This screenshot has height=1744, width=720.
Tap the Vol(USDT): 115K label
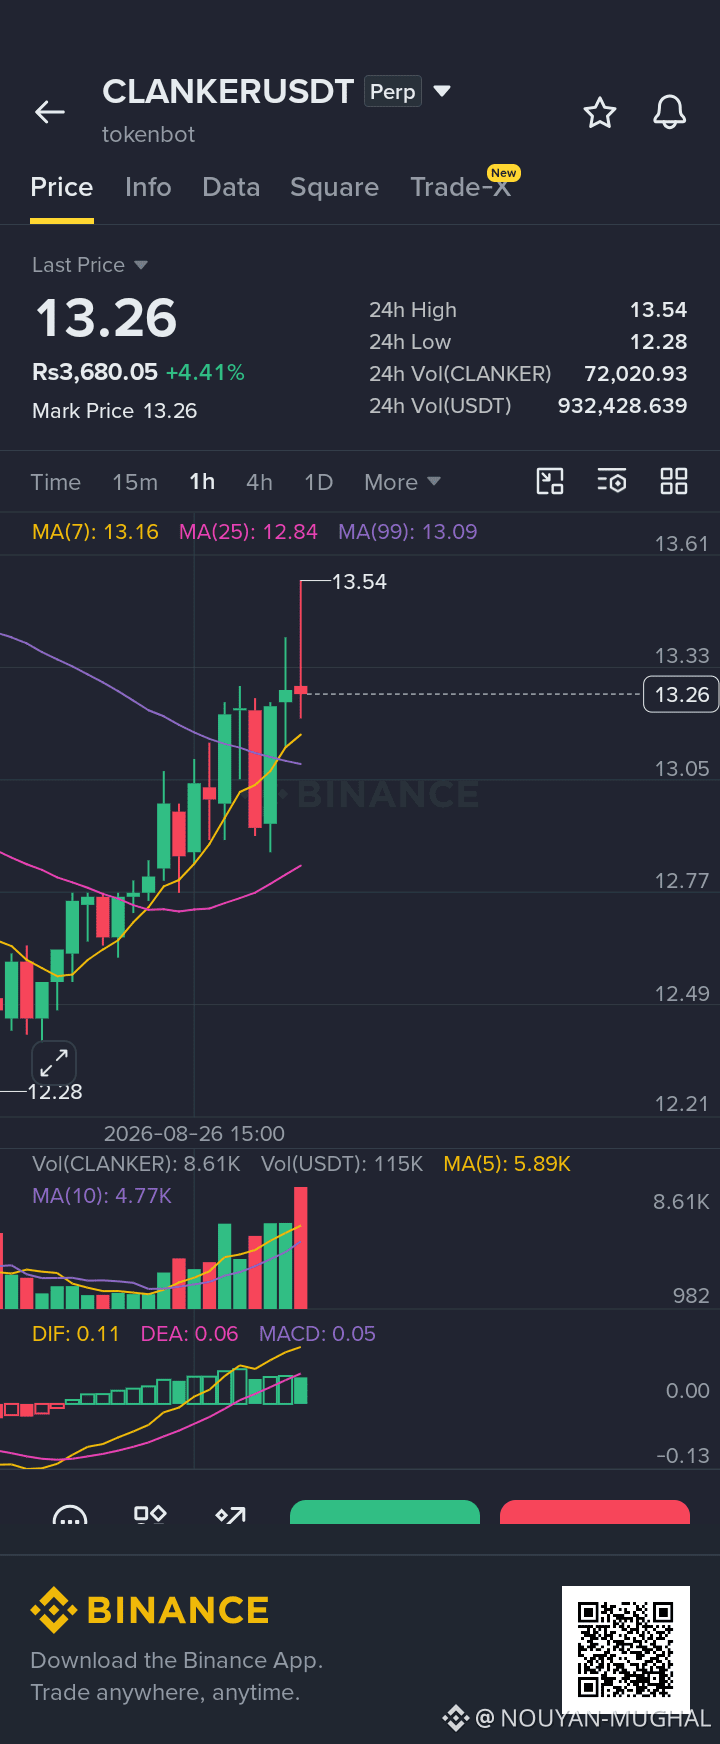point(342,1164)
